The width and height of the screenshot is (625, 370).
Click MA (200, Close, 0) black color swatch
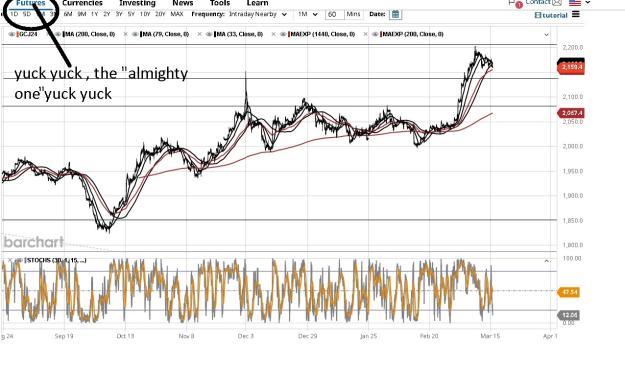click(64, 34)
